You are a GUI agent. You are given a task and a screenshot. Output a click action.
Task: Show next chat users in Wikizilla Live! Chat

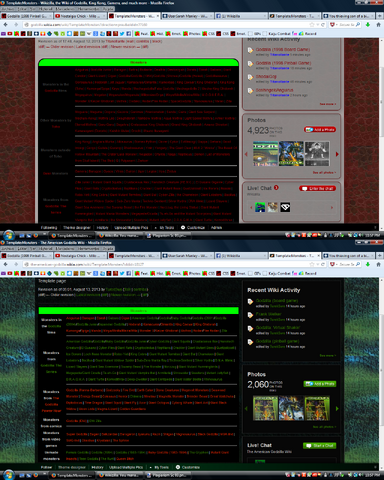(x=332, y=207)
